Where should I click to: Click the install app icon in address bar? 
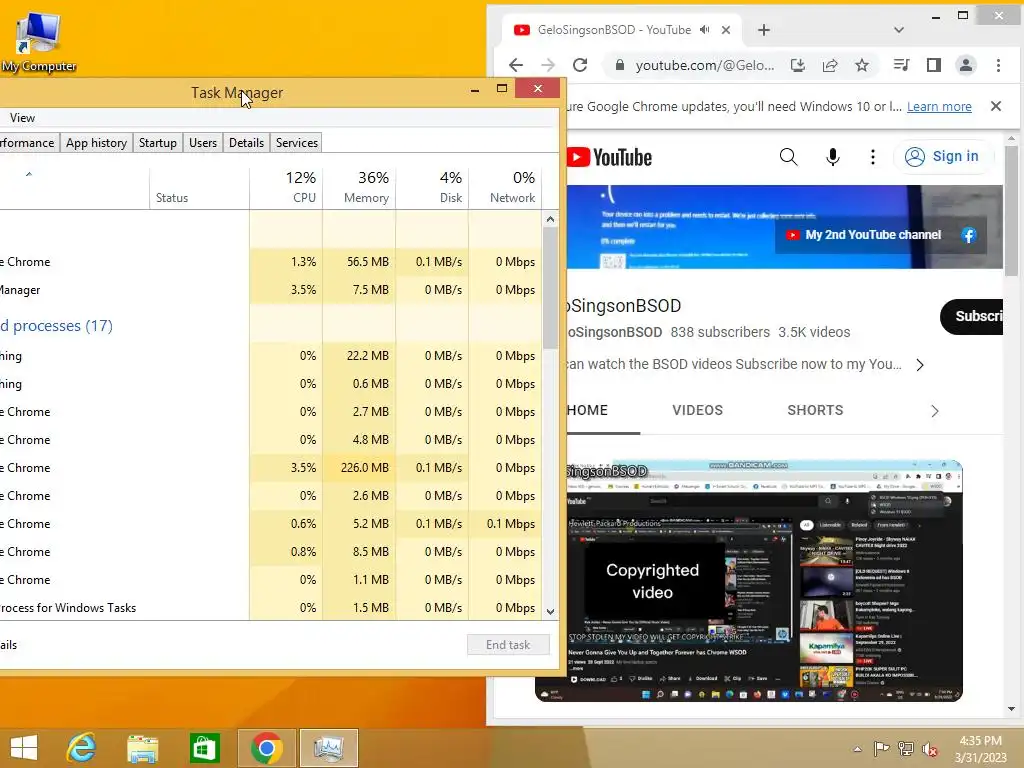click(x=797, y=65)
